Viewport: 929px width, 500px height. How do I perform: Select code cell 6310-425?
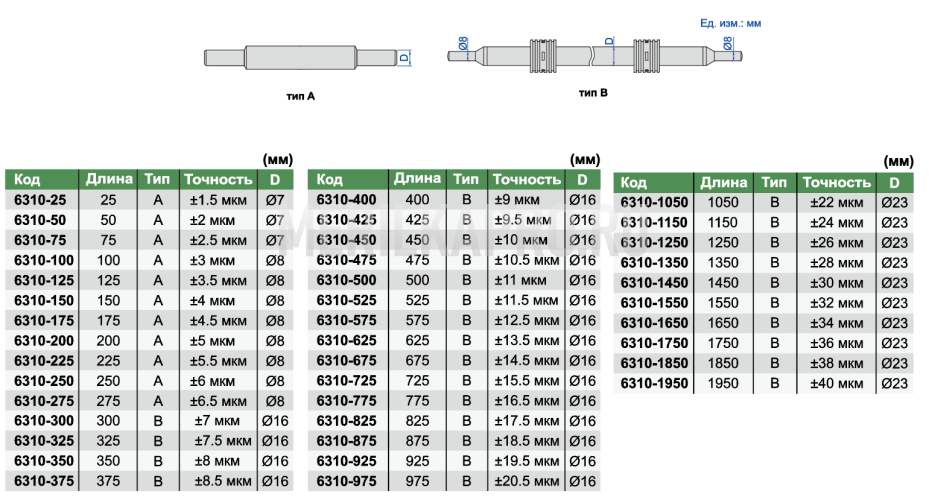[x=348, y=220]
